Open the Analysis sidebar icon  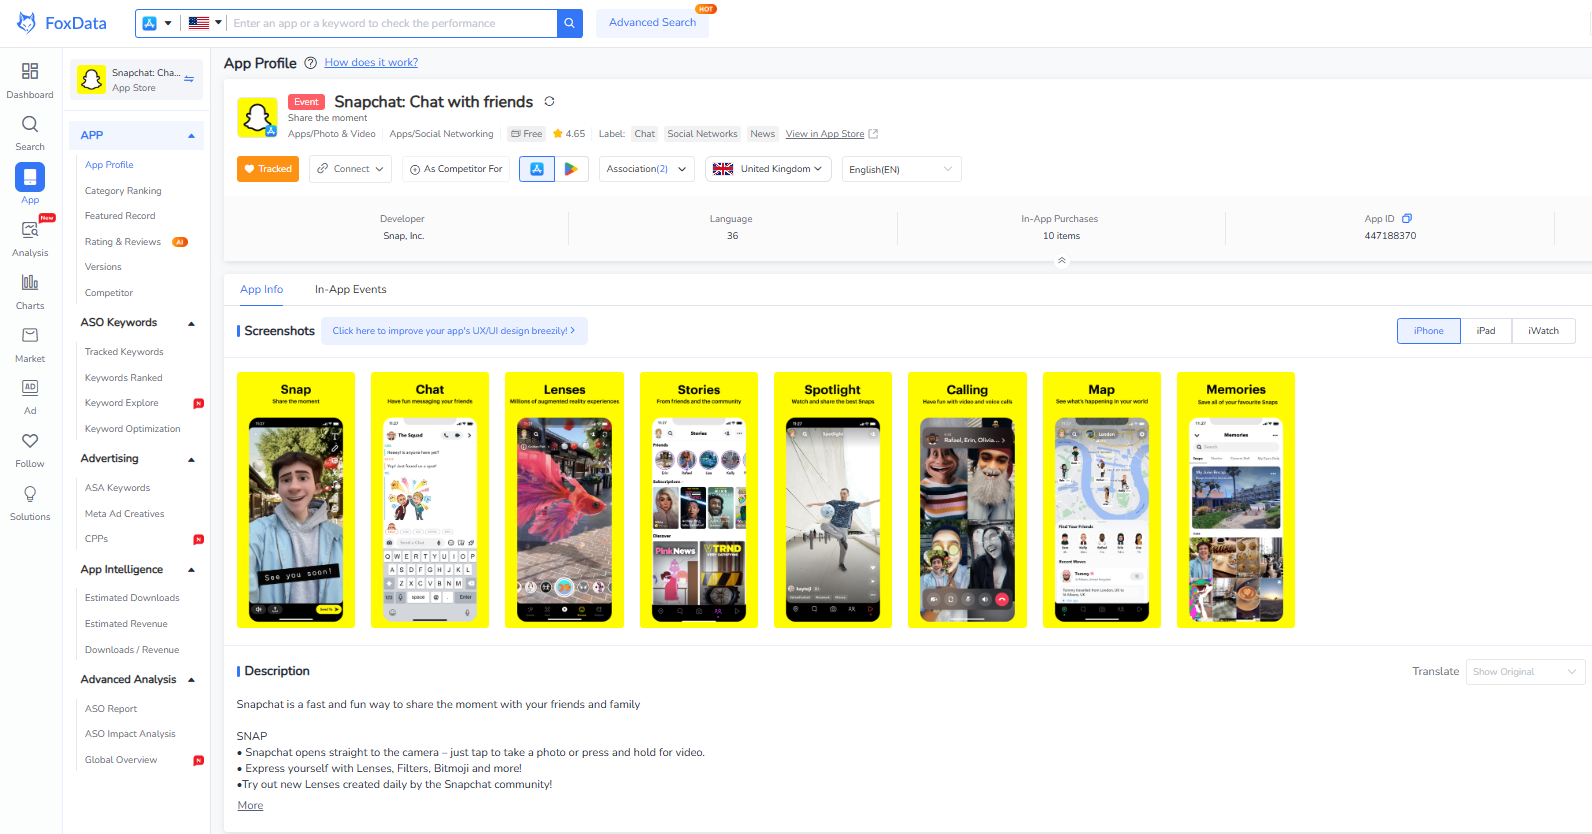pyautogui.click(x=30, y=230)
